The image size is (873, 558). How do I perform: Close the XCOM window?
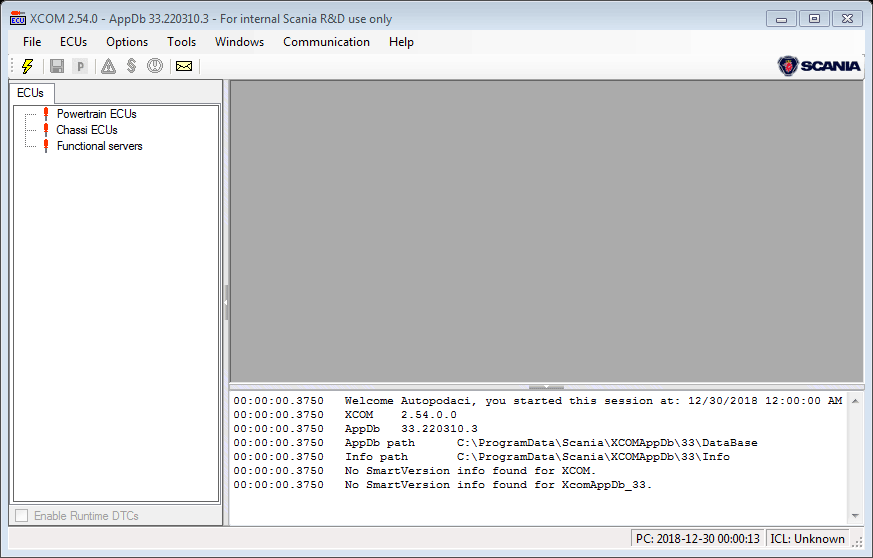(x=847, y=19)
